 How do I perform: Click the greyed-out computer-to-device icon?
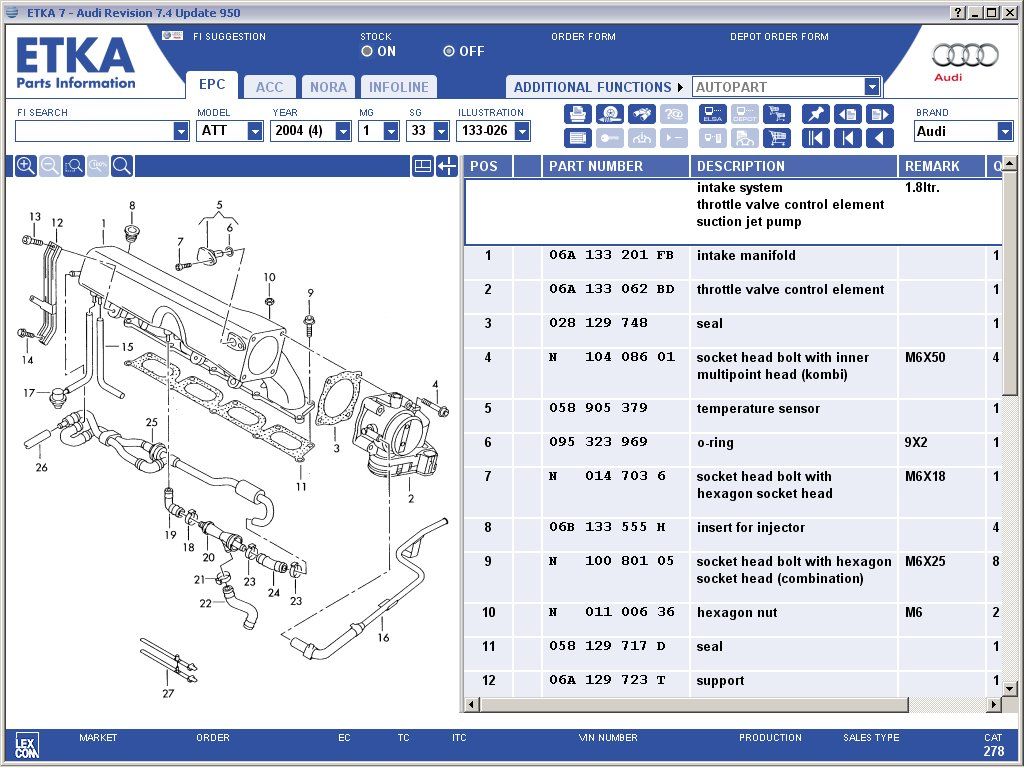coord(712,138)
